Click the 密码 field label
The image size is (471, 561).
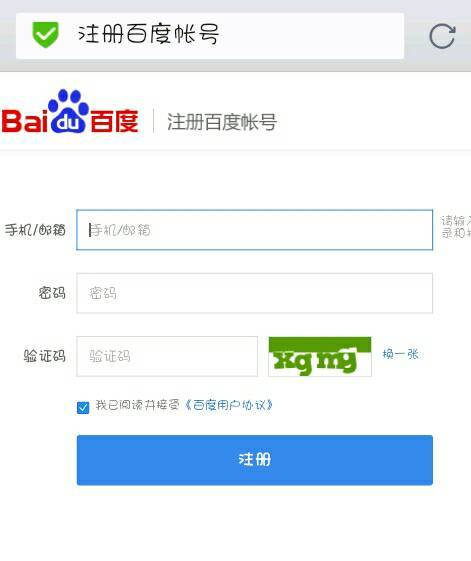pyautogui.click(x=52, y=293)
